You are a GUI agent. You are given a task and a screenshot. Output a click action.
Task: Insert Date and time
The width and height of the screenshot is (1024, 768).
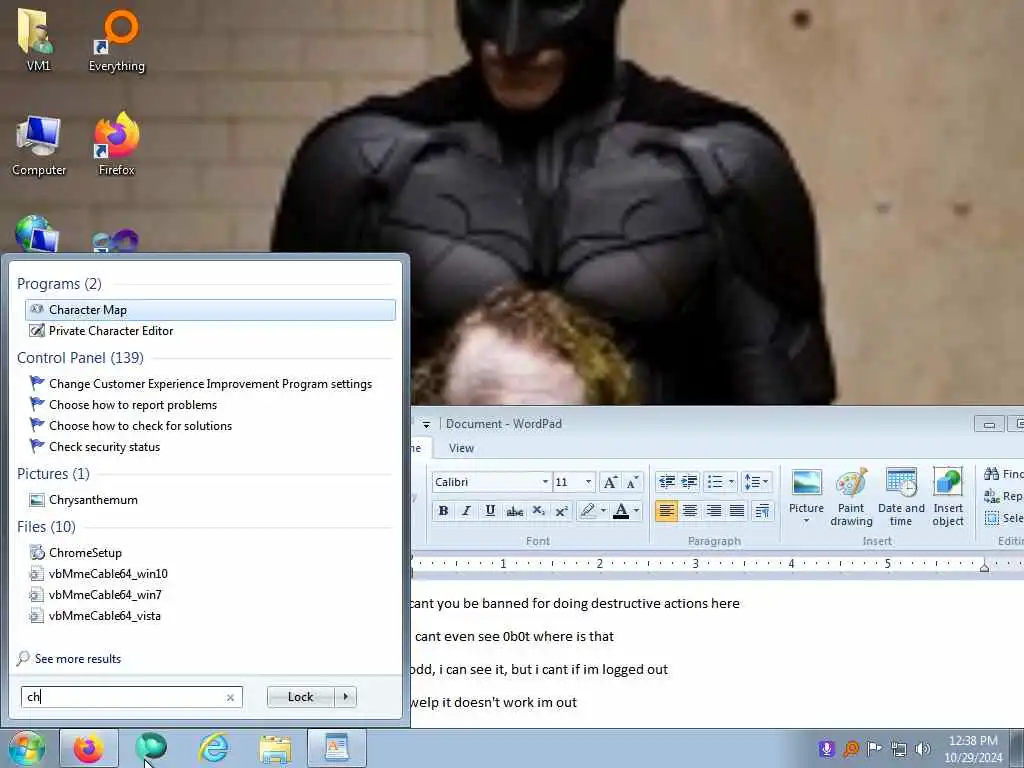point(901,497)
